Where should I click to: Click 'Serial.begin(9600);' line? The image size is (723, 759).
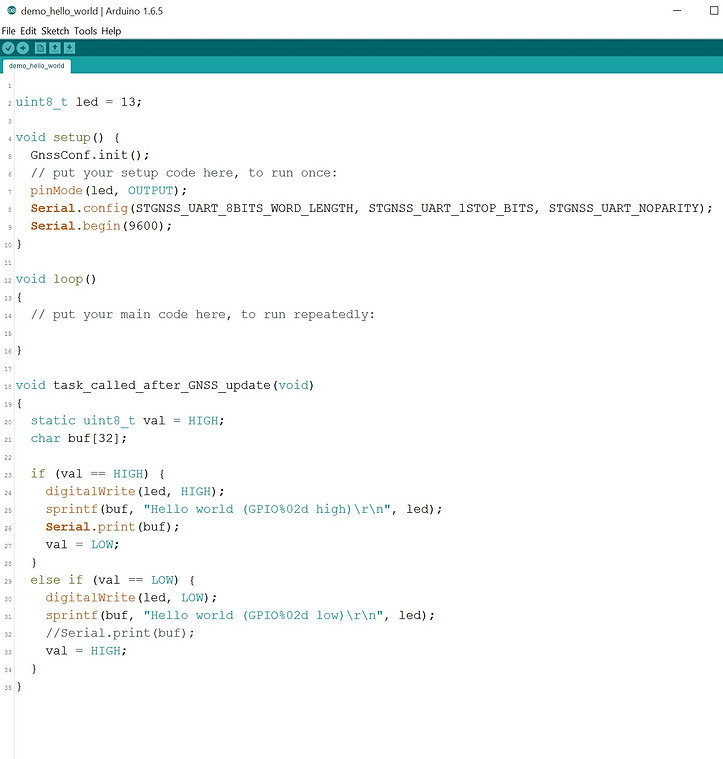(x=101, y=226)
